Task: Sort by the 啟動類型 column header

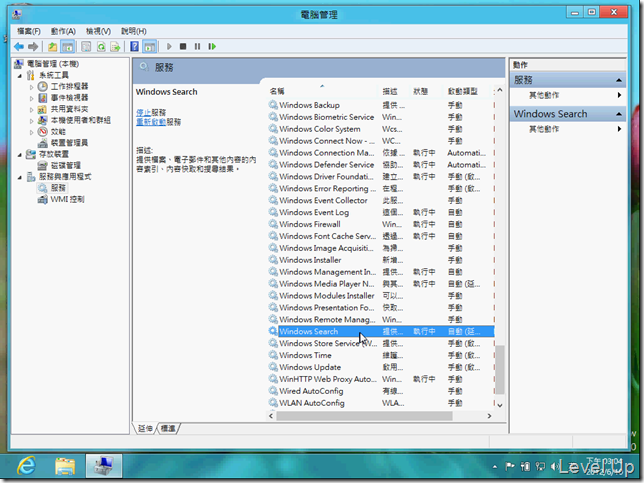Action: 466,91
